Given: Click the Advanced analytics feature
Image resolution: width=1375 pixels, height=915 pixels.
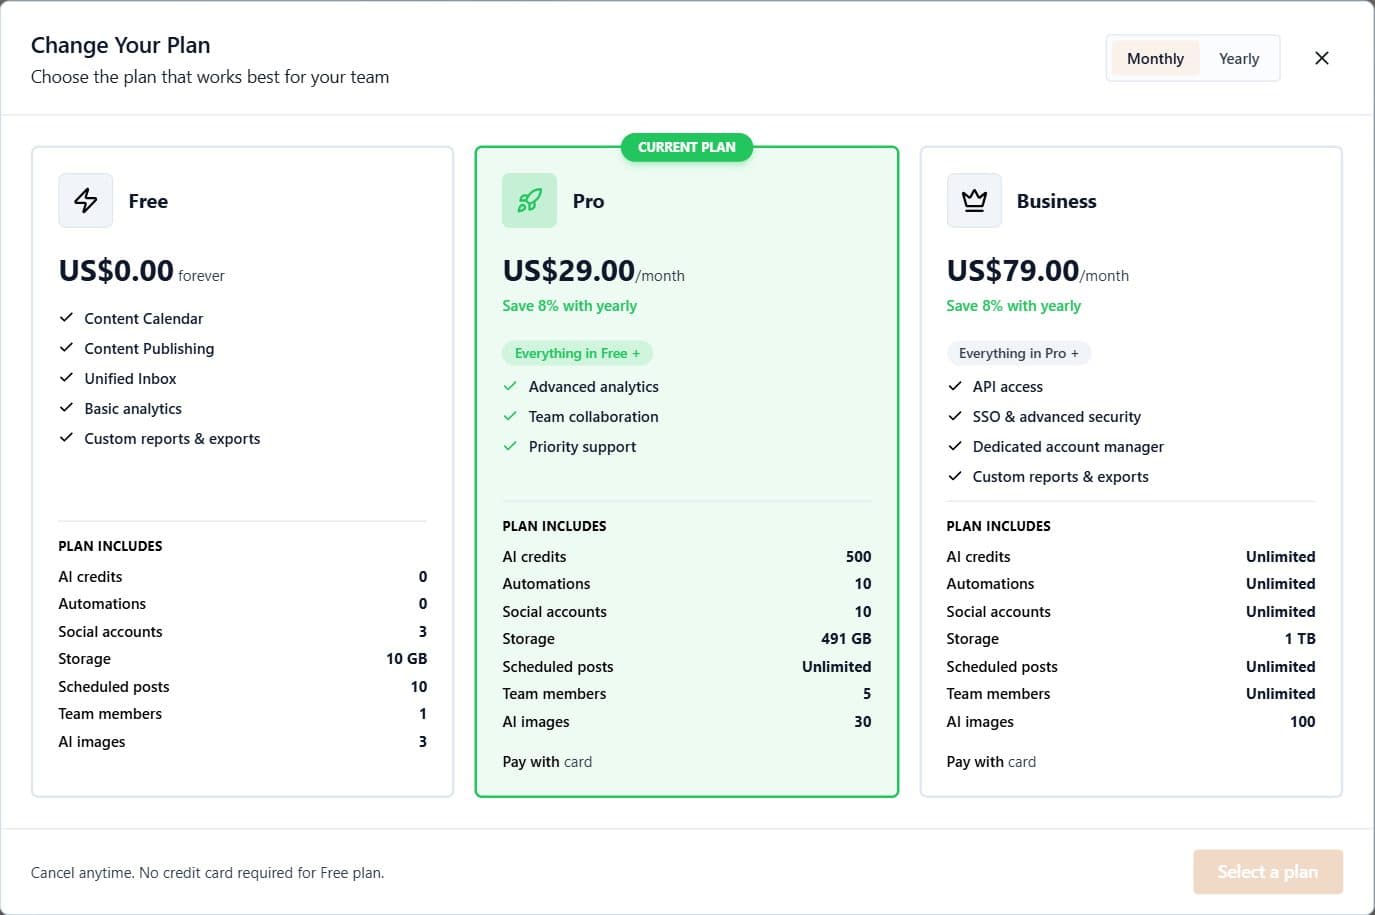Looking at the screenshot, I should click(594, 387).
